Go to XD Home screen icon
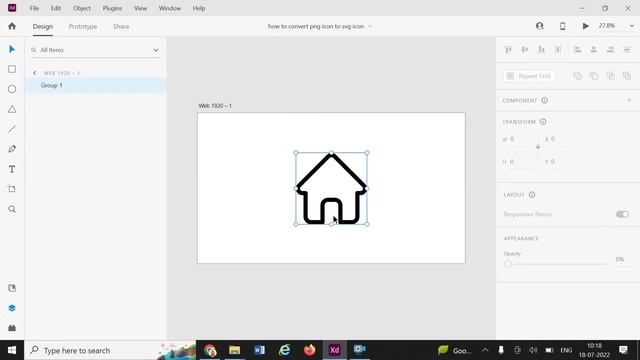Image resolution: width=640 pixels, height=360 pixels. 12,26
